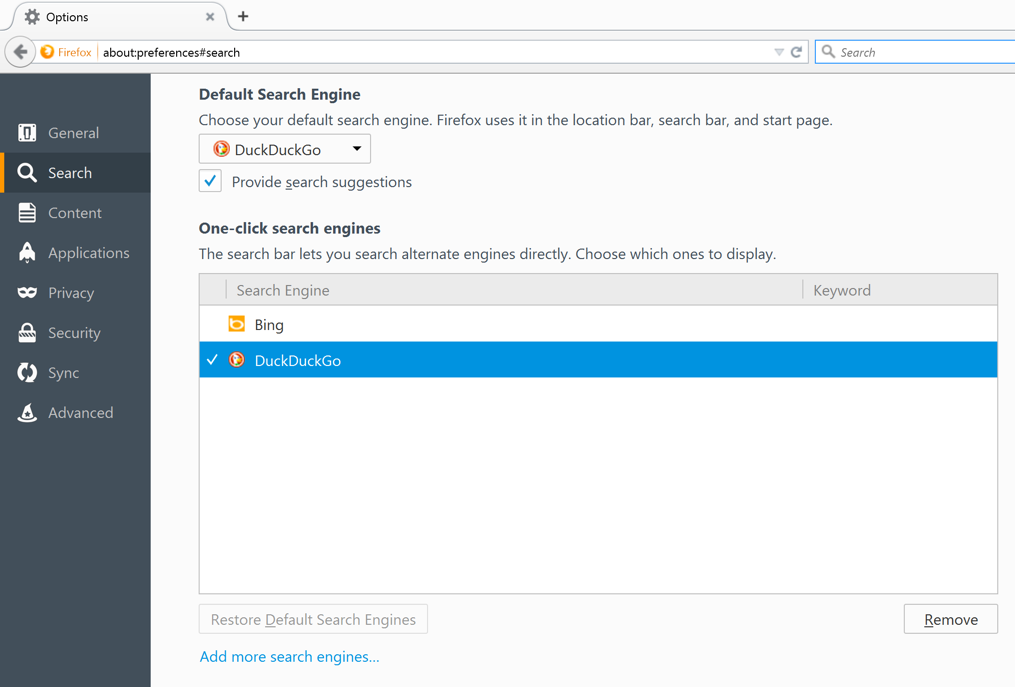This screenshot has height=687, width=1015.
Task: Expand the location bar autocomplete arrow
Action: click(778, 51)
